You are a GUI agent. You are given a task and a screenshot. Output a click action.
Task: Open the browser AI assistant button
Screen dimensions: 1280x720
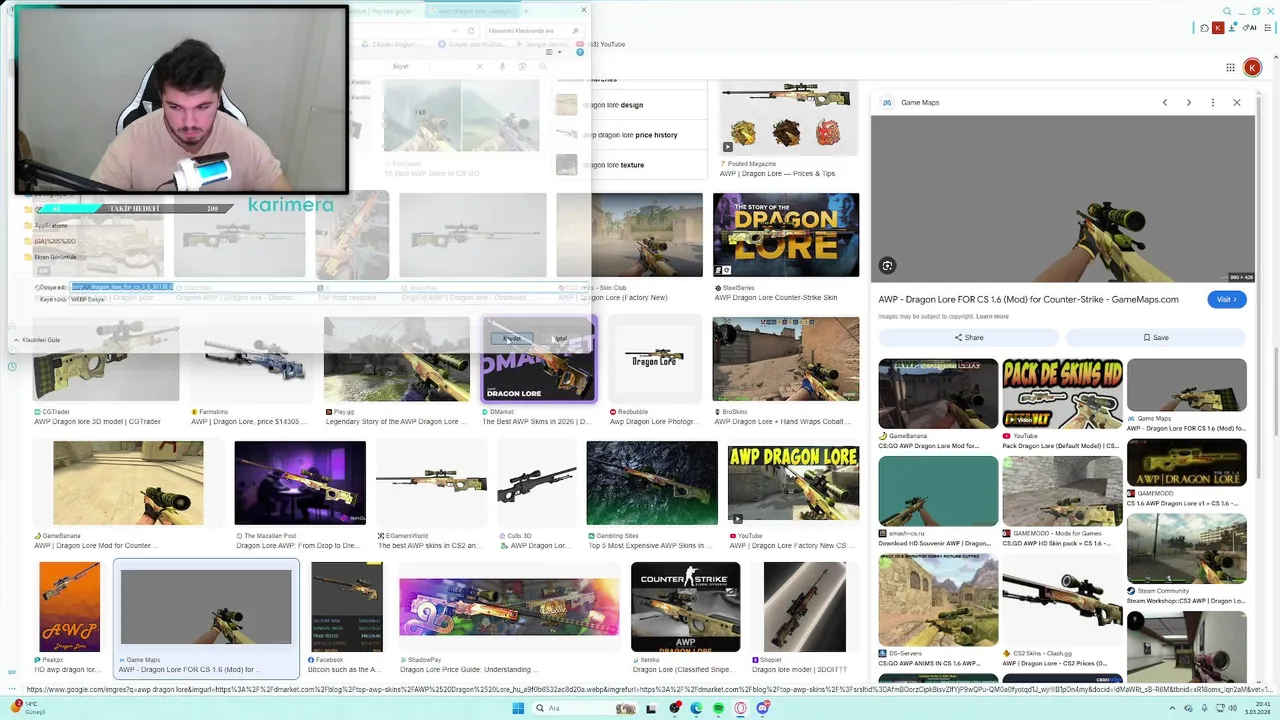(x=1250, y=28)
